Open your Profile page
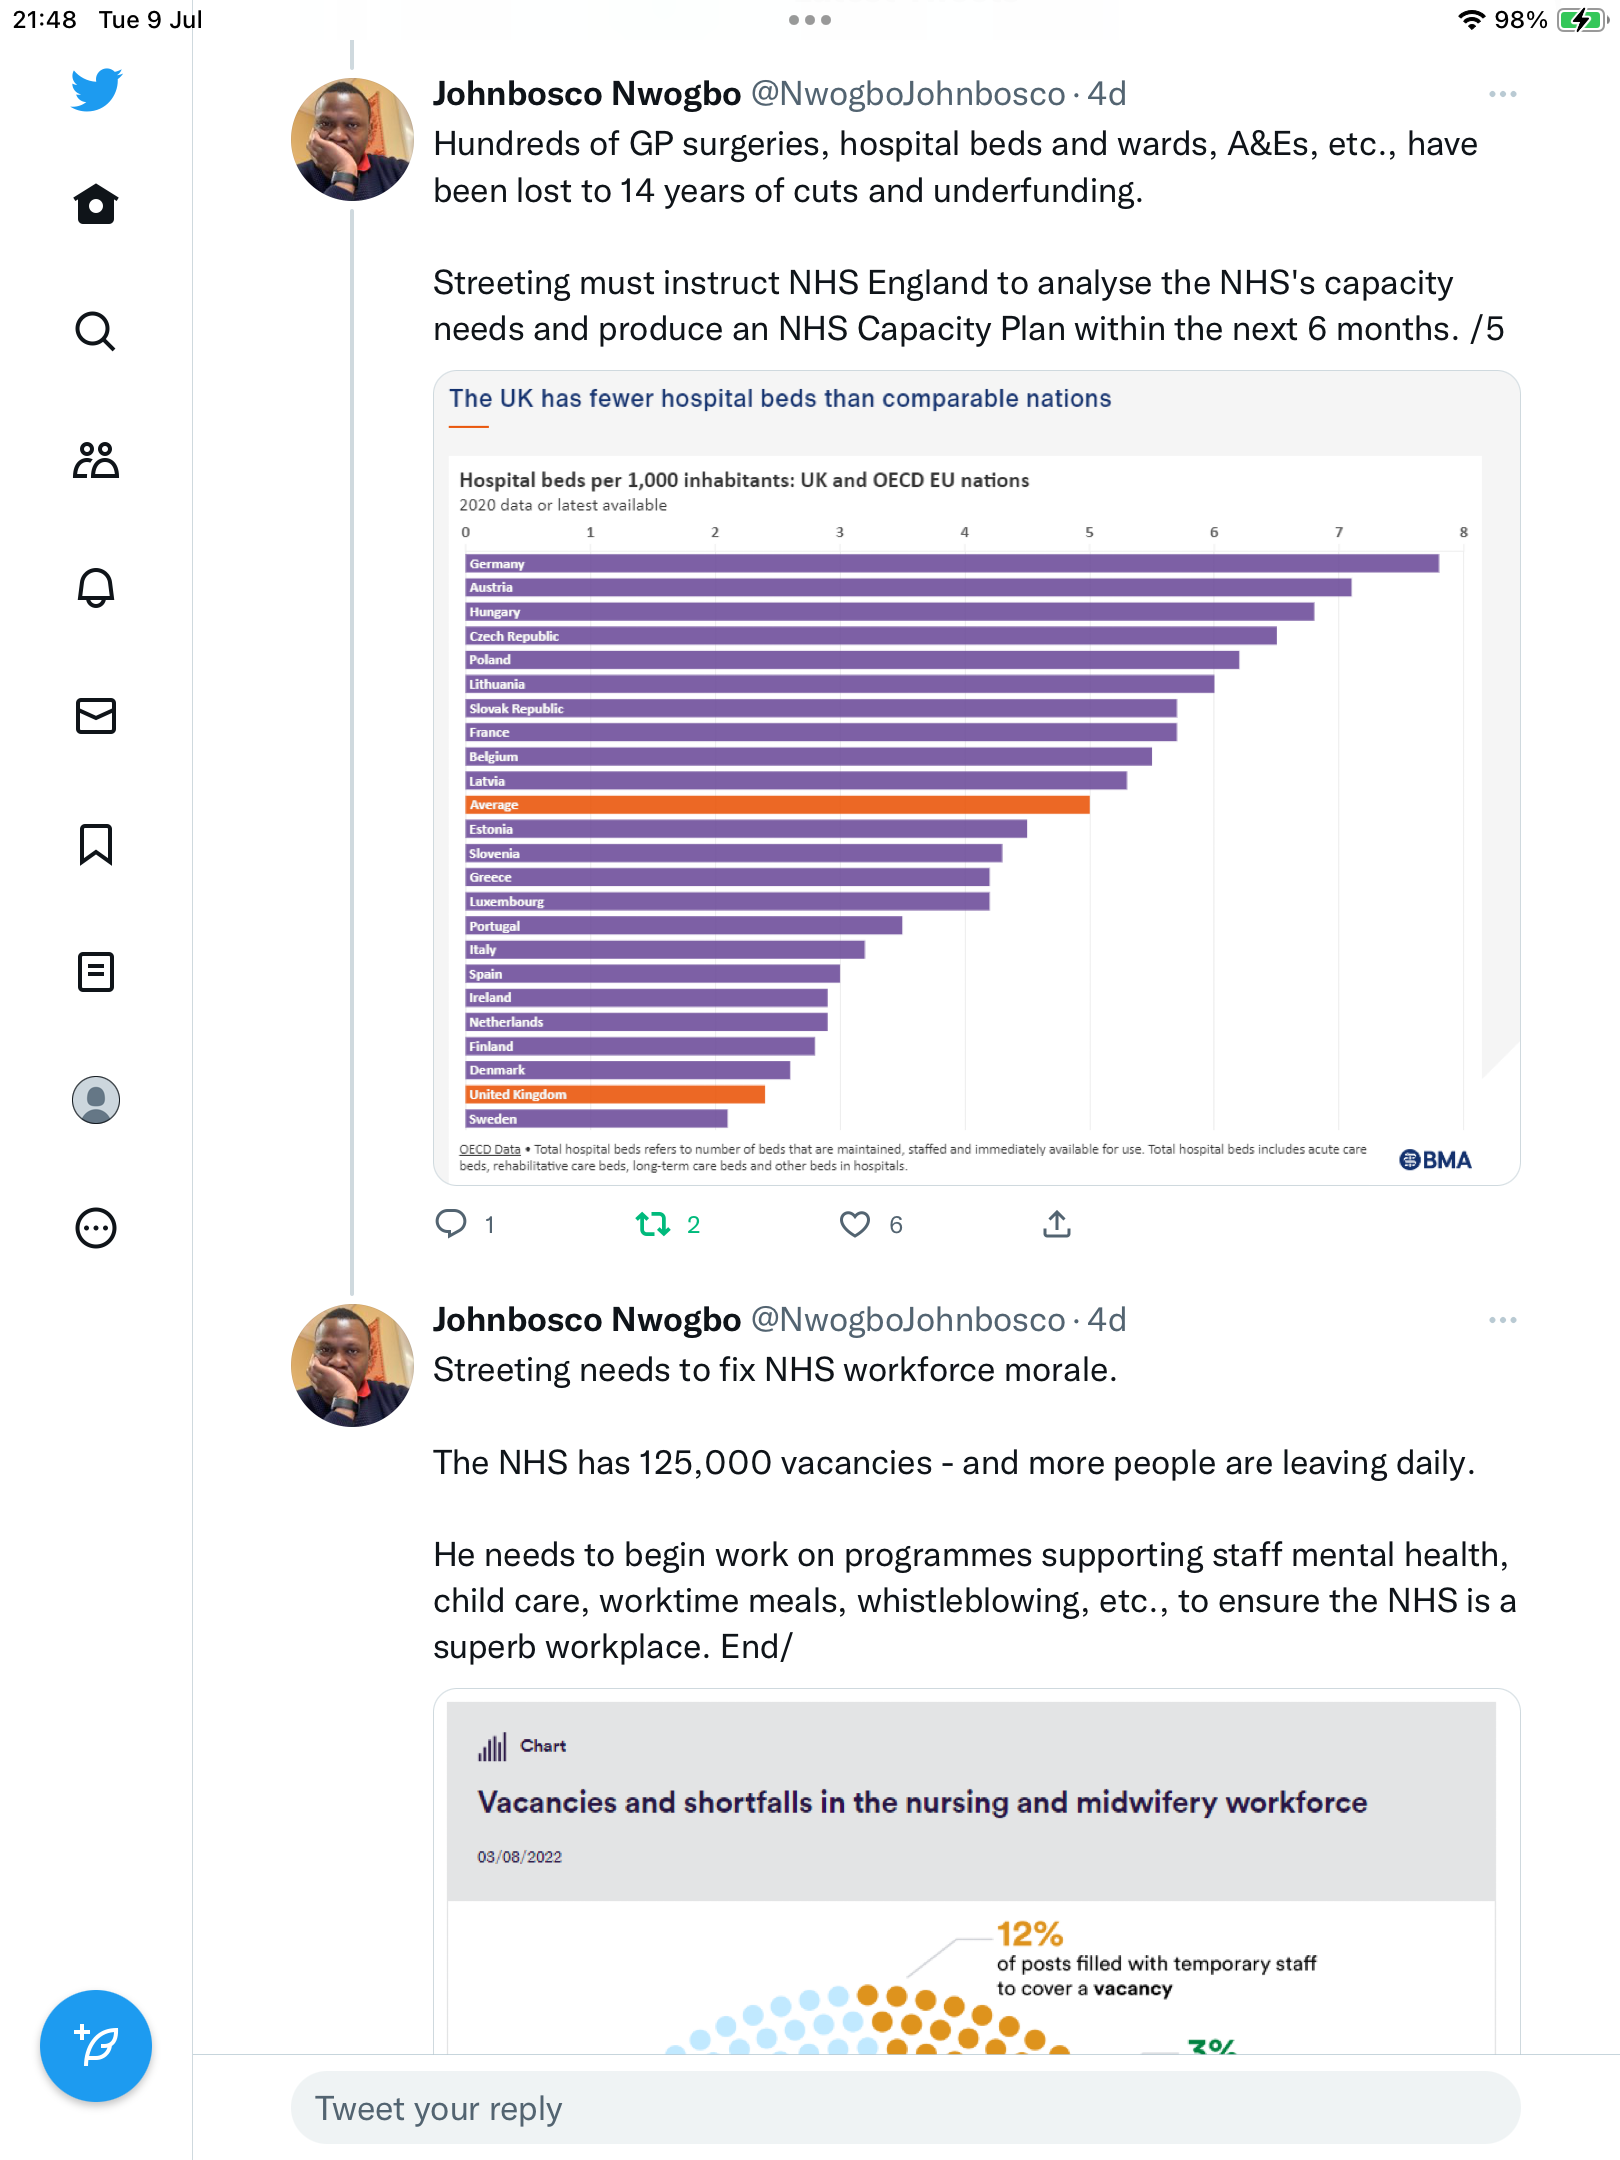Screen dimensions: 1620x2160 [x=96, y=1100]
